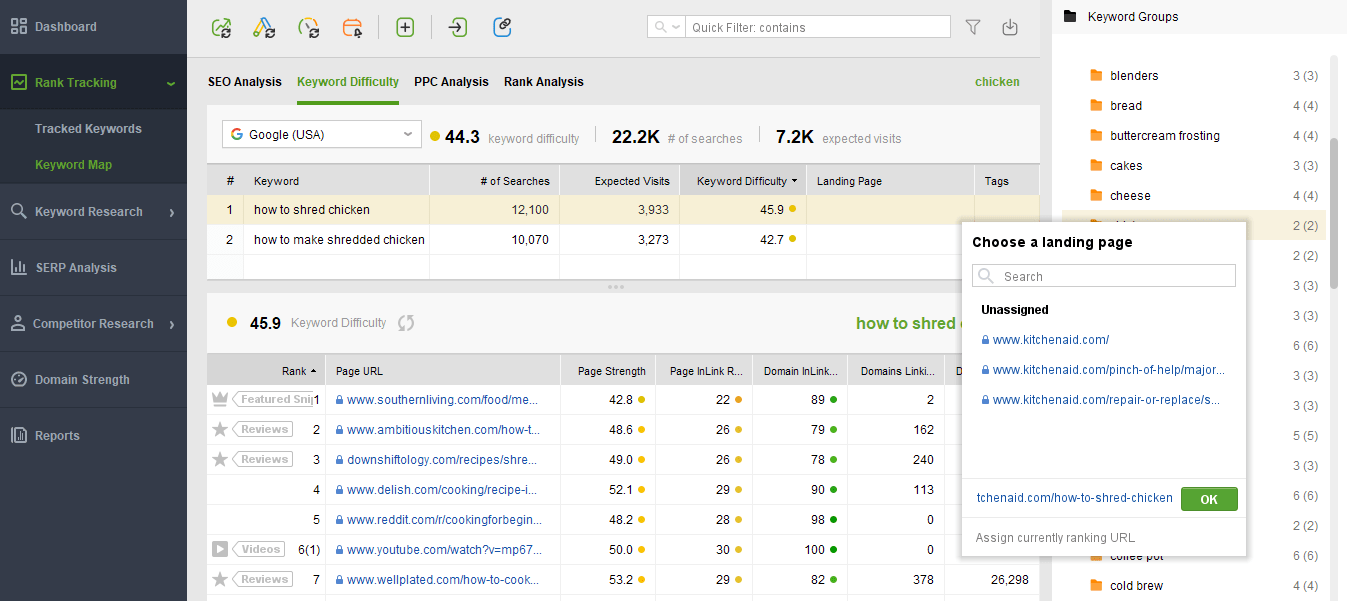Select the Add Keywords plus icon
The image size is (1347, 601).
[x=405, y=27]
